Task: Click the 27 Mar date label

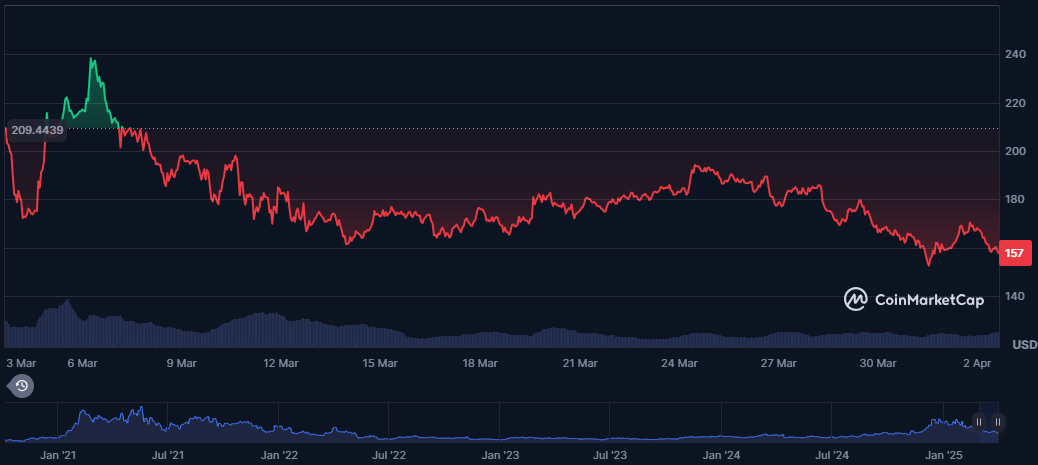Action: [778, 363]
